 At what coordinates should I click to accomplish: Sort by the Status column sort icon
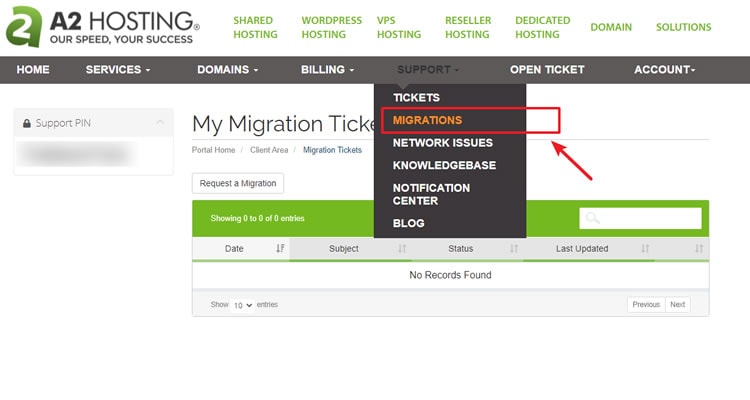click(514, 248)
